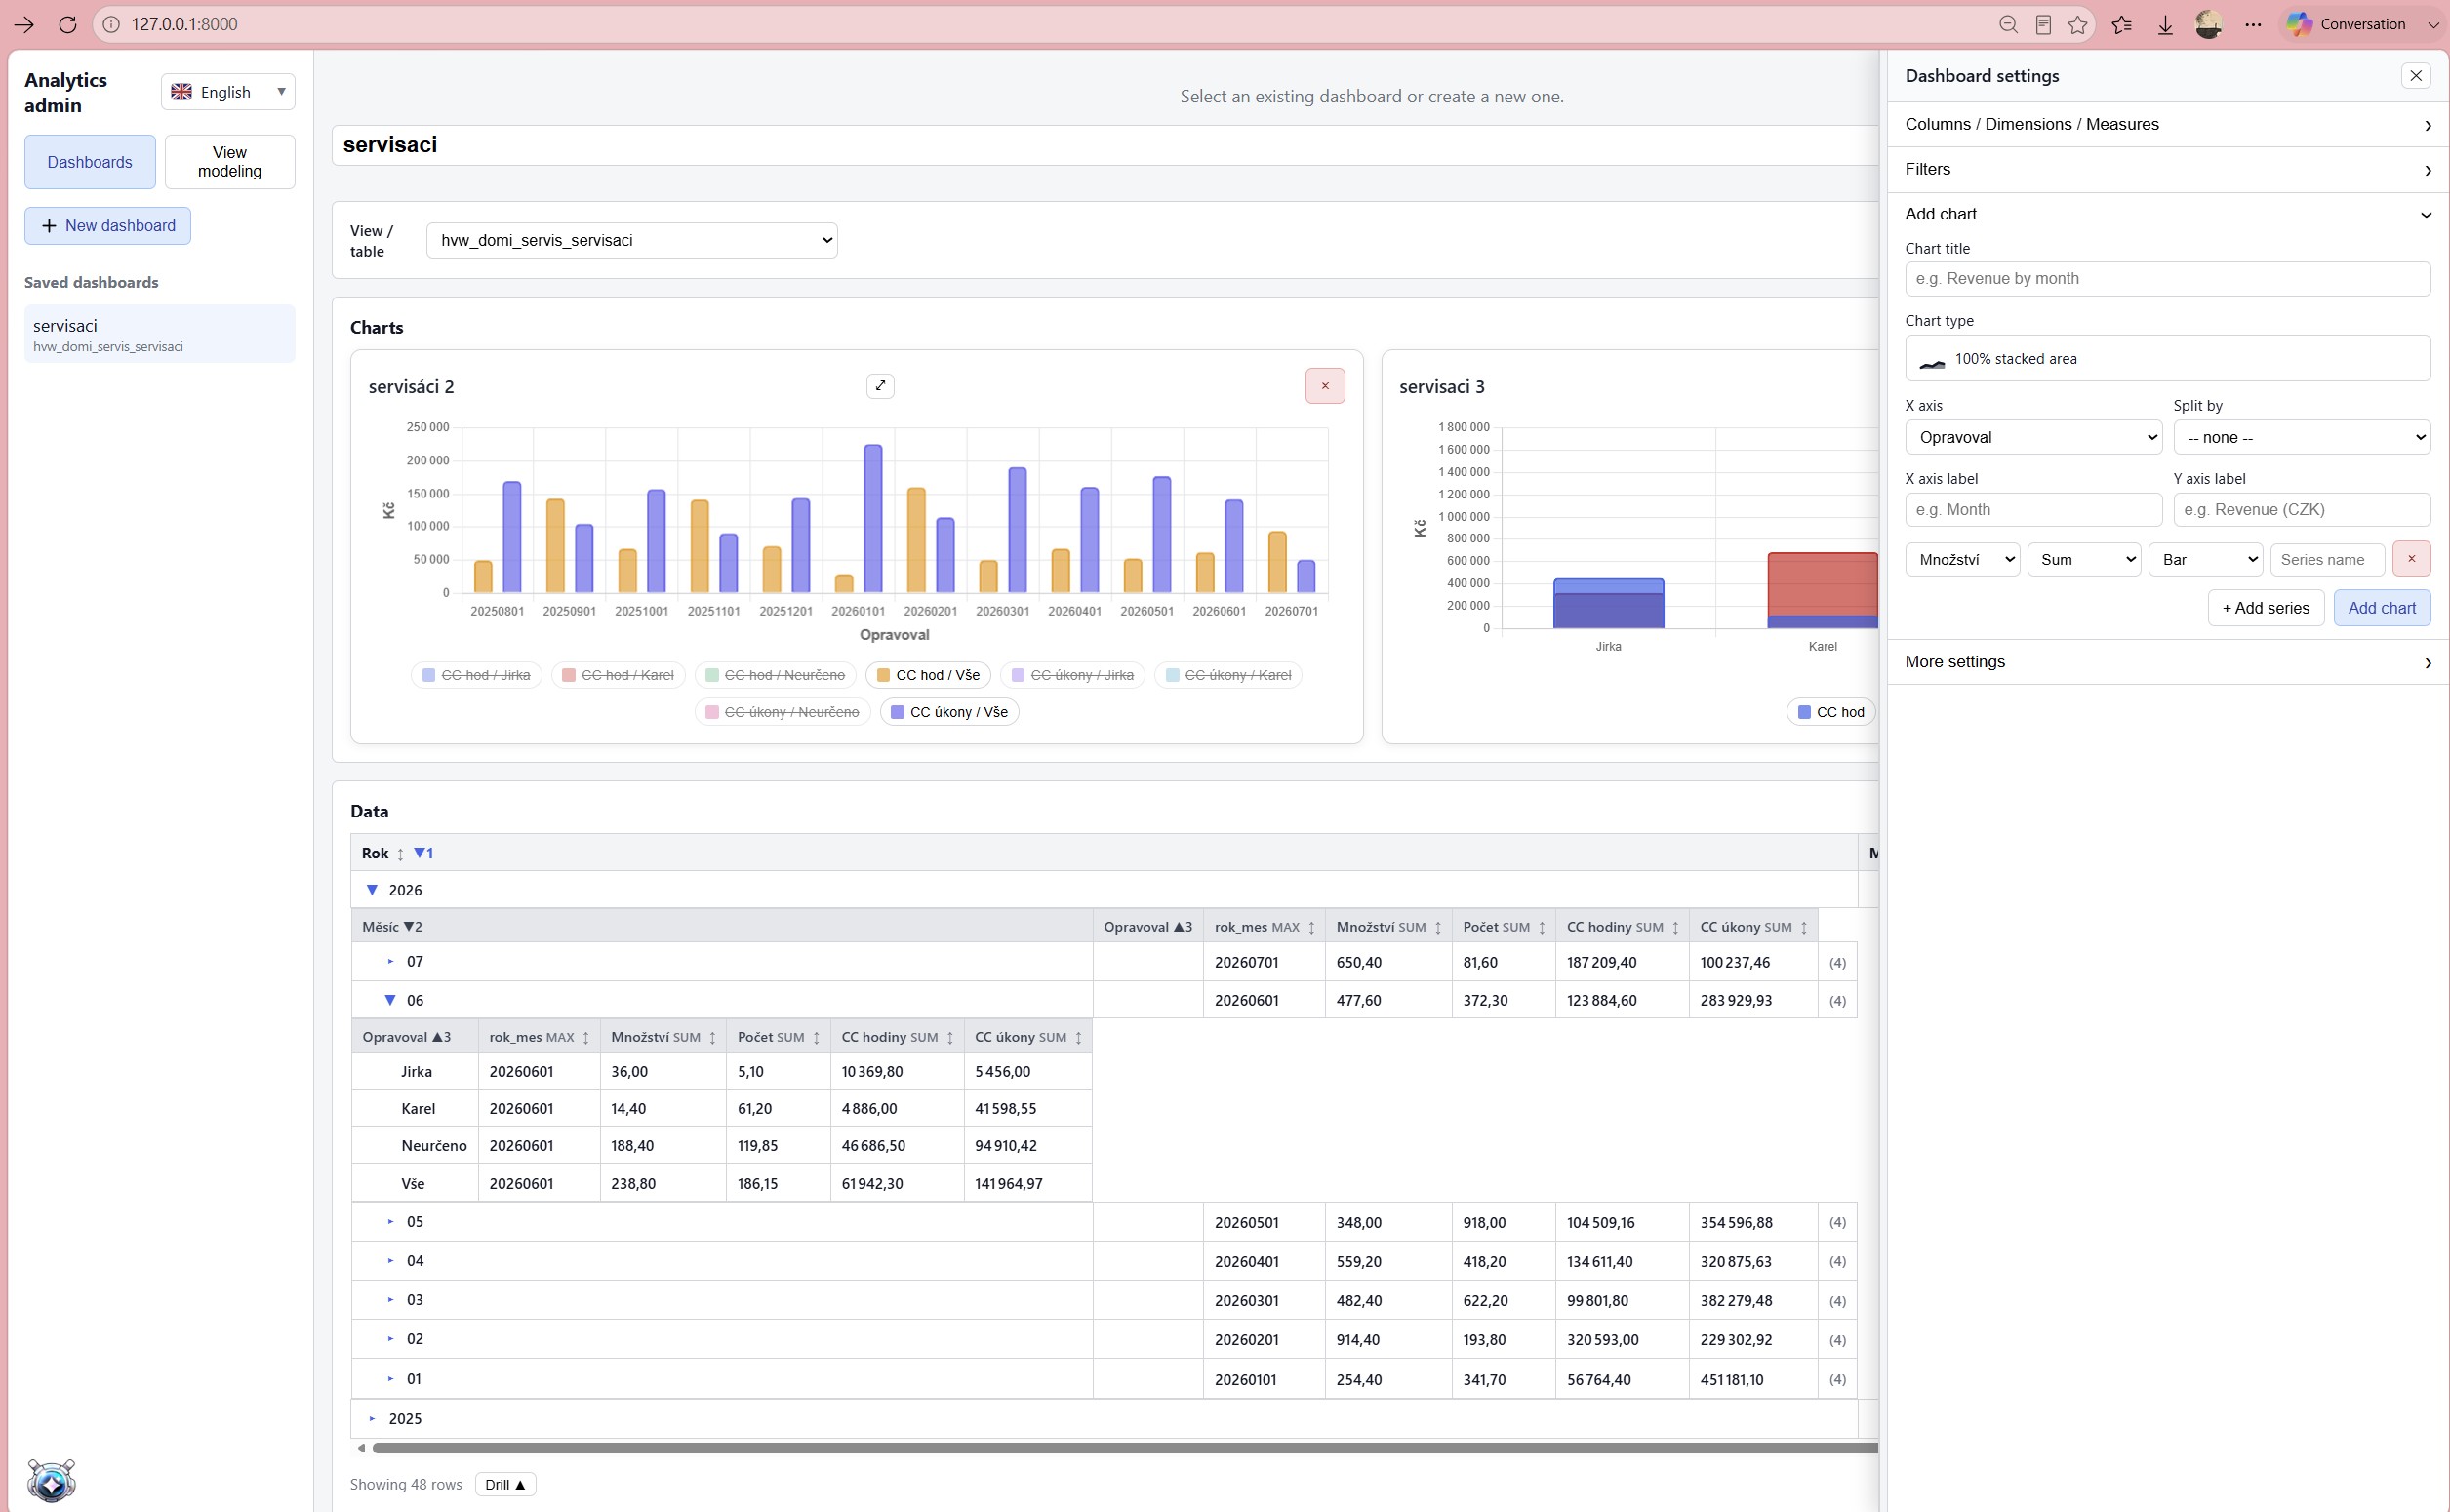Hide the CC úkony / Vše series
The width and height of the screenshot is (2450, 1512).
point(949,712)
